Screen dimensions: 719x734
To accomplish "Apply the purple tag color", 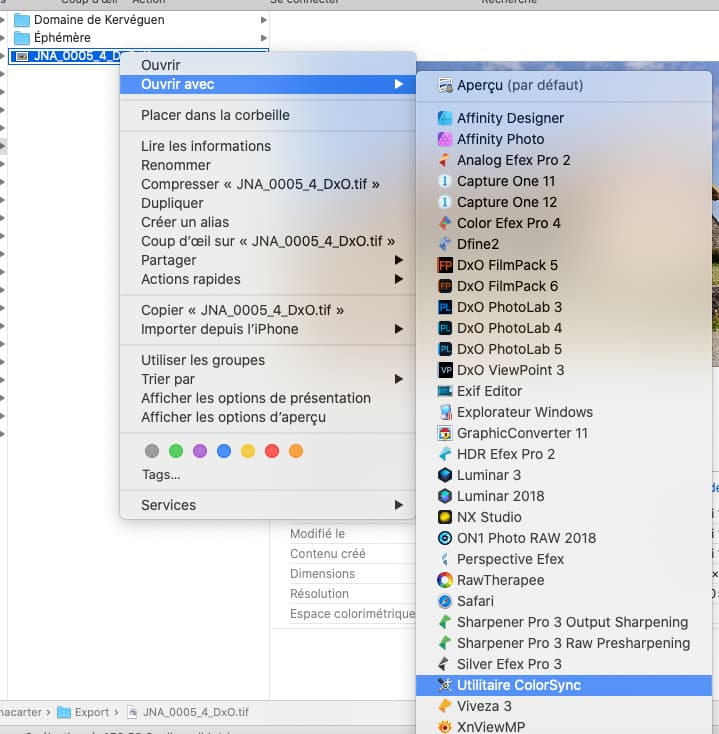I will pos(200,451).
